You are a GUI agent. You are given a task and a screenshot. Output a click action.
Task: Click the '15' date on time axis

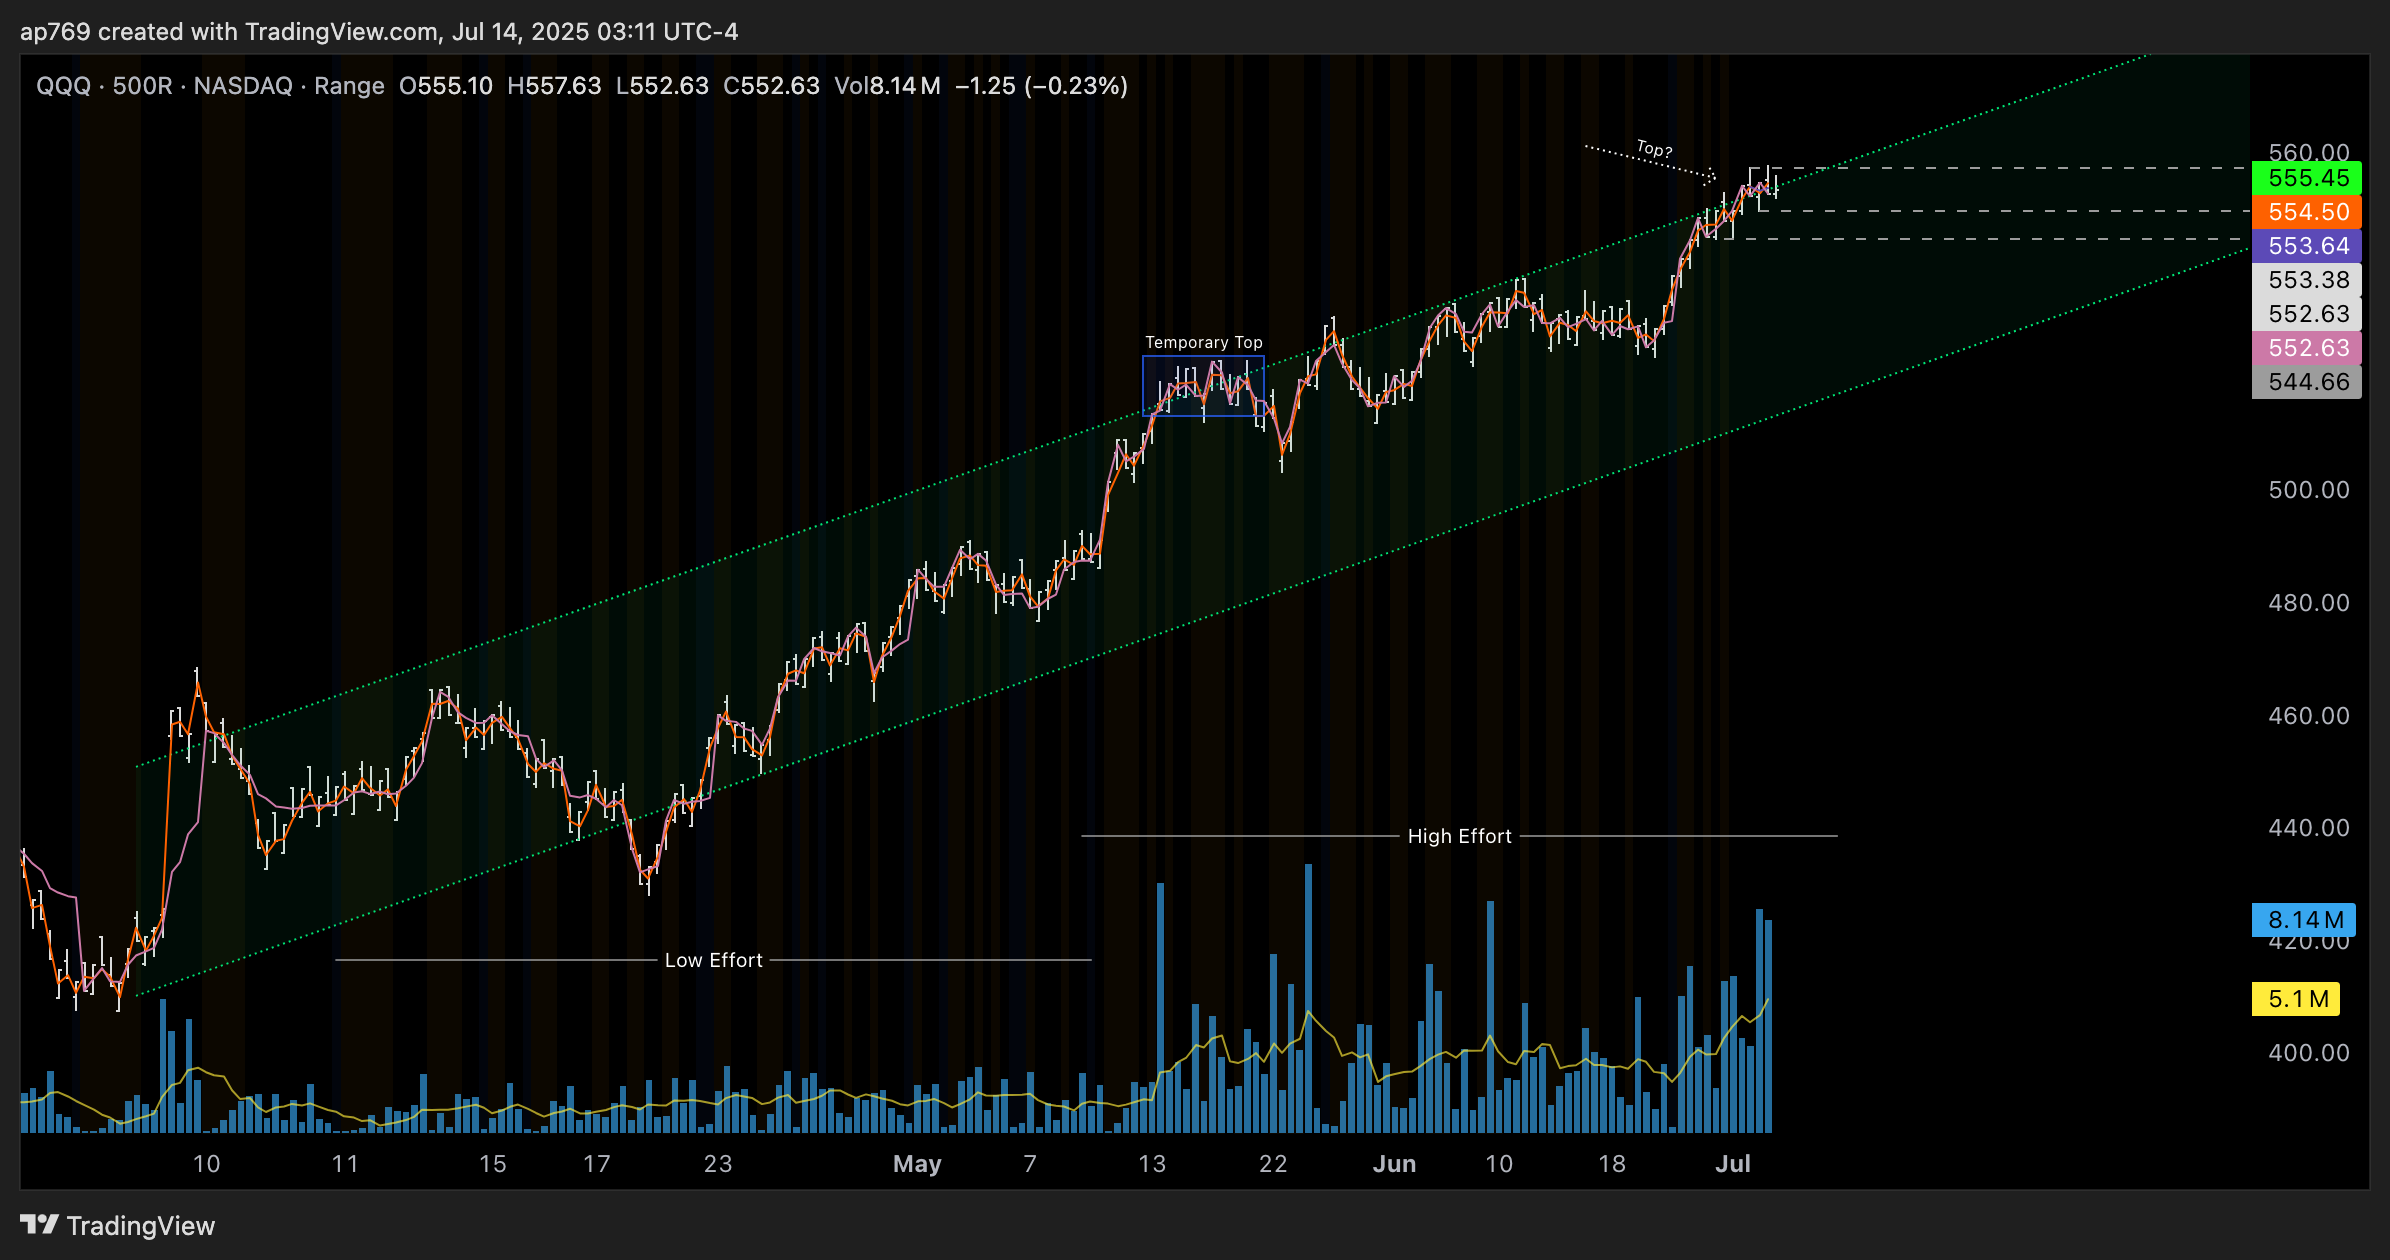coord(493,1164)
